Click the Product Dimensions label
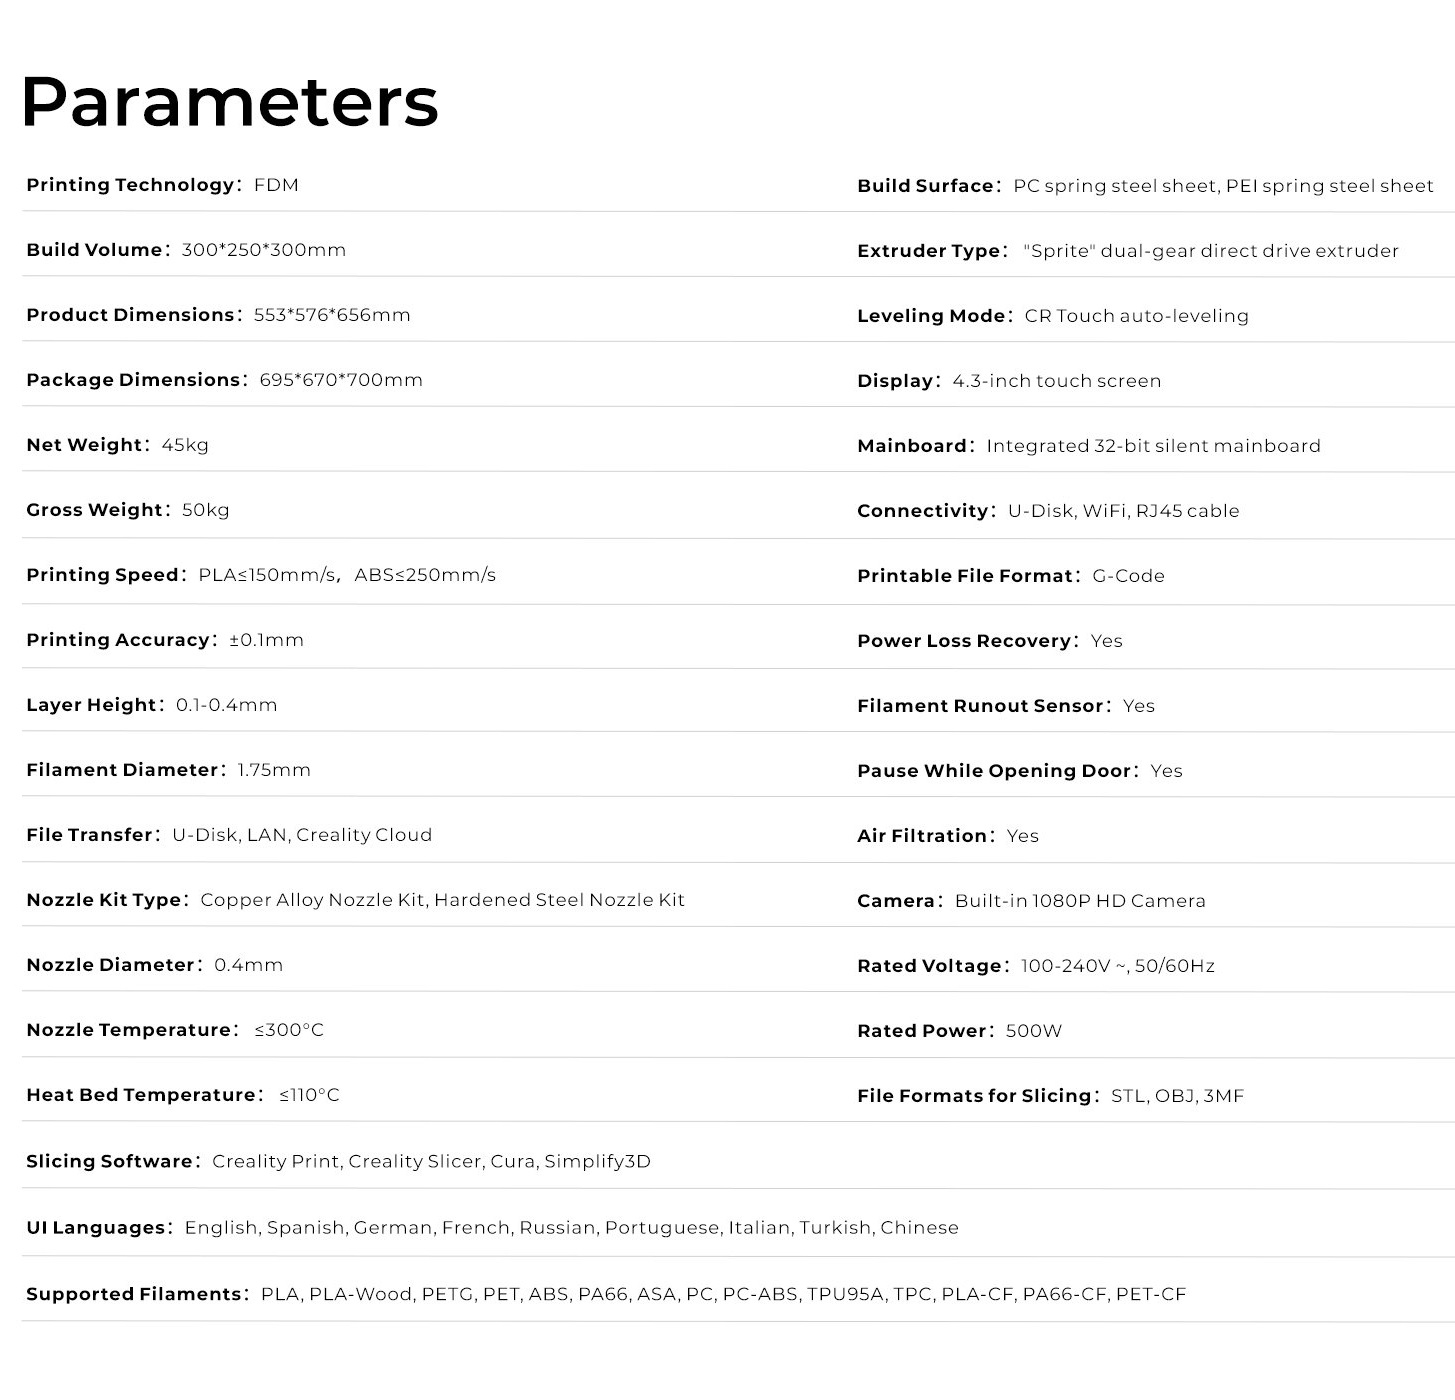Image resolution: width=1455 pixels, height=1400 pixels. click(x=131, y=315)
